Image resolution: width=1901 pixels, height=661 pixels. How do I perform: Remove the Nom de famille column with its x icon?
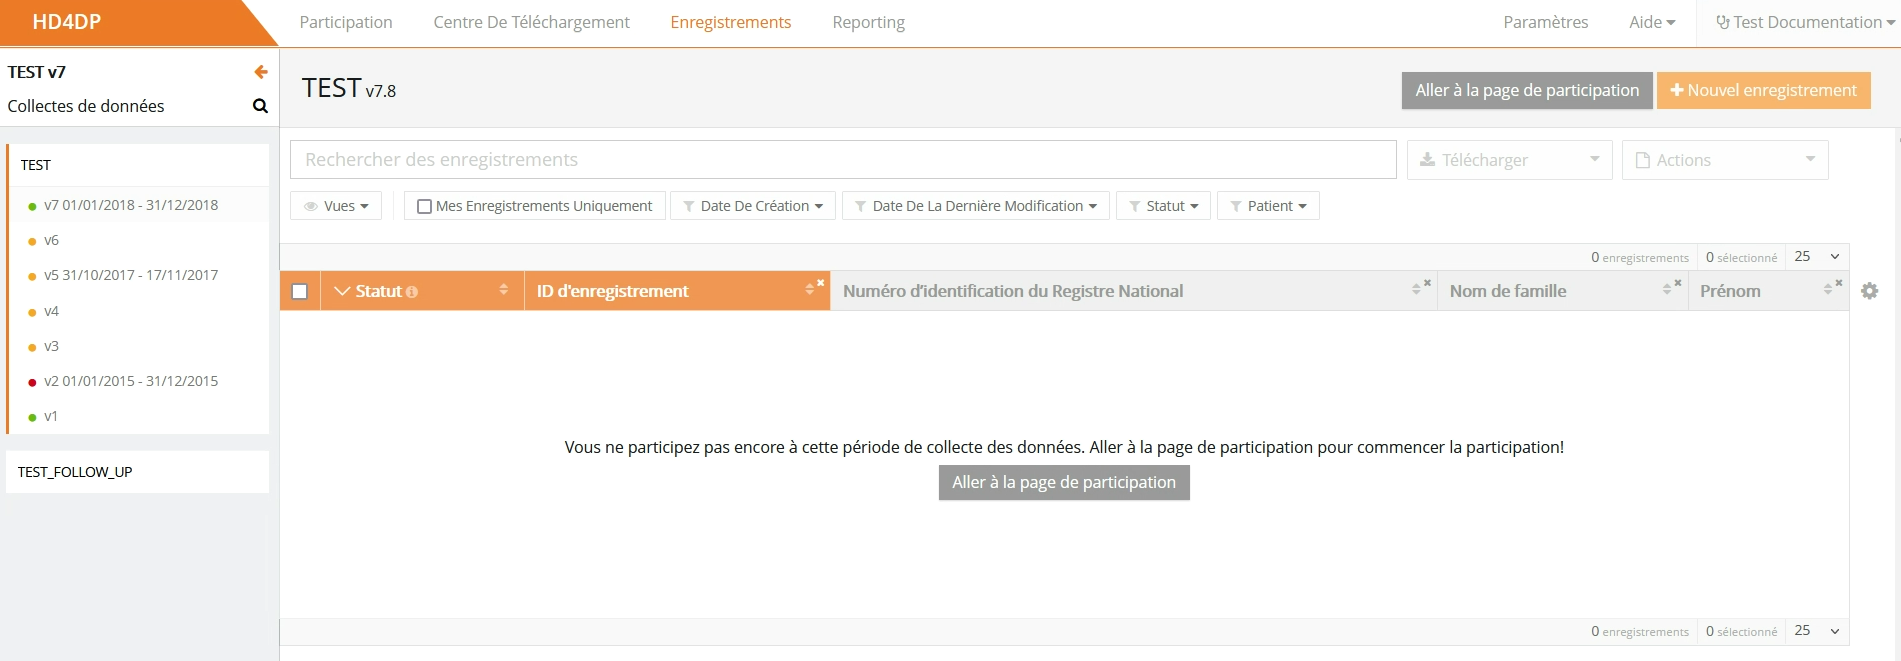point(1678,283)
